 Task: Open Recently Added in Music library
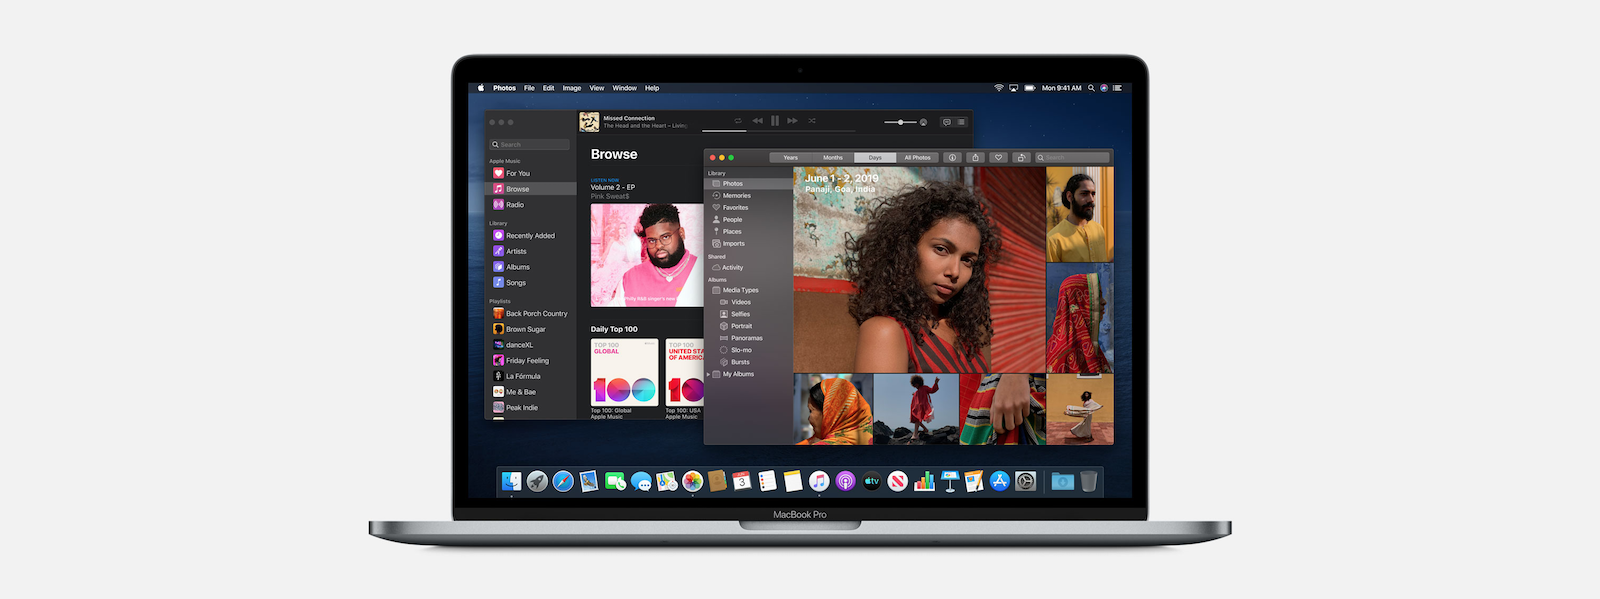coord(530,236)
